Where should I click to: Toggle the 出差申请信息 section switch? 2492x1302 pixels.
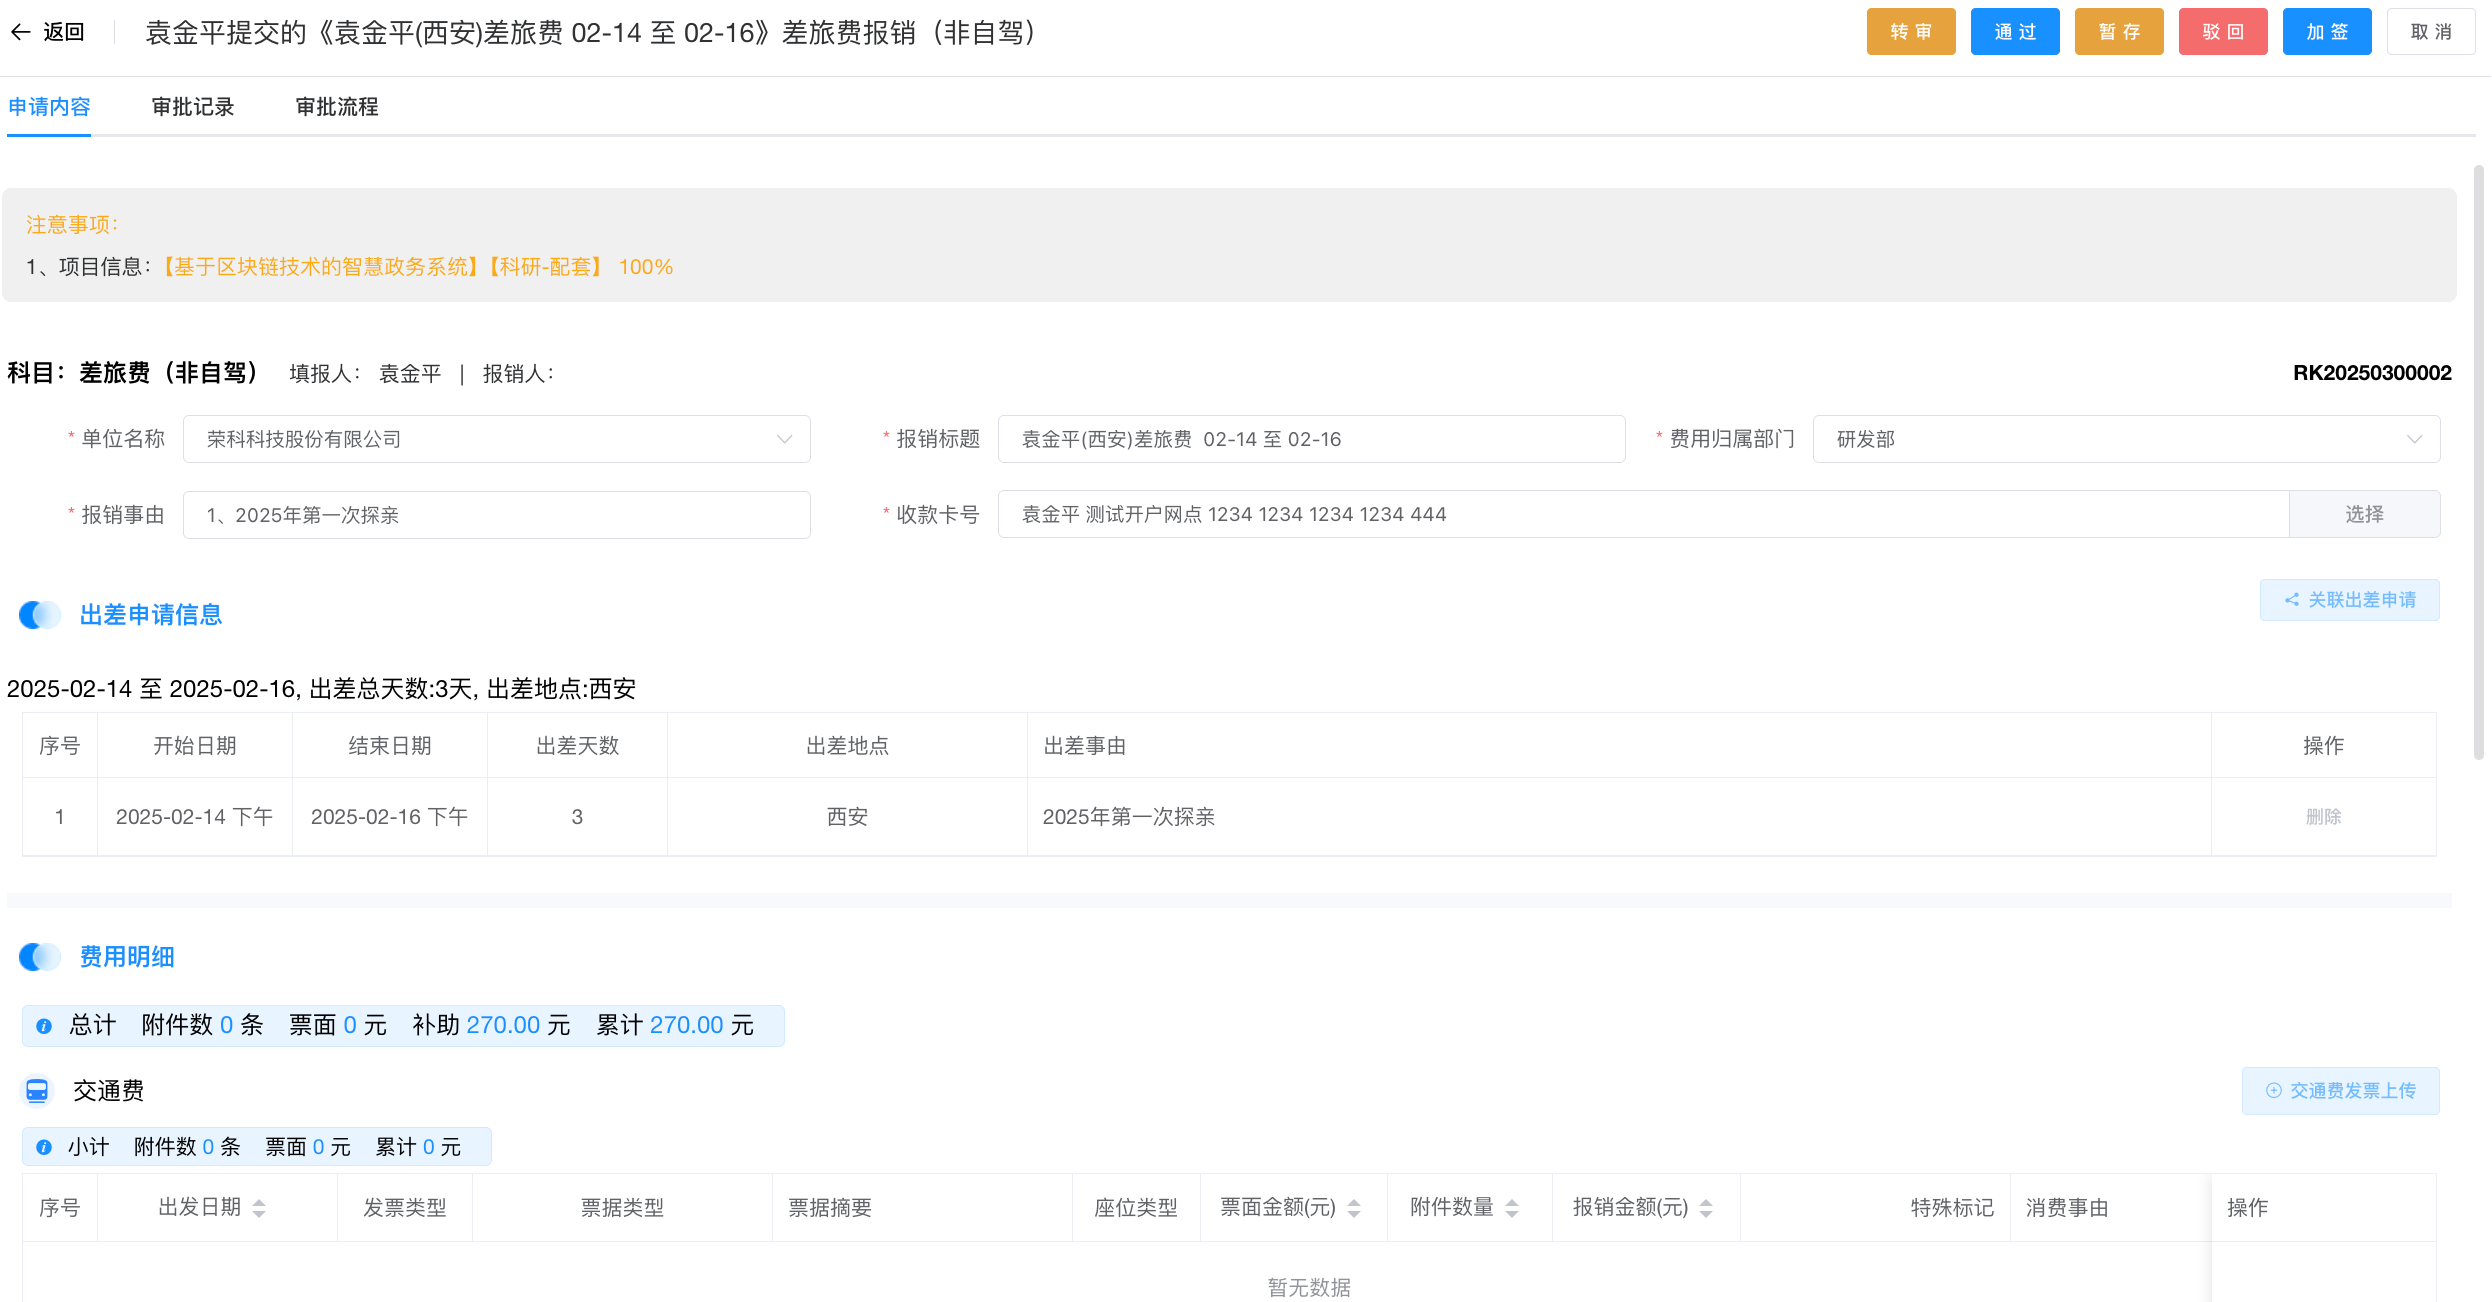(40, 615)
